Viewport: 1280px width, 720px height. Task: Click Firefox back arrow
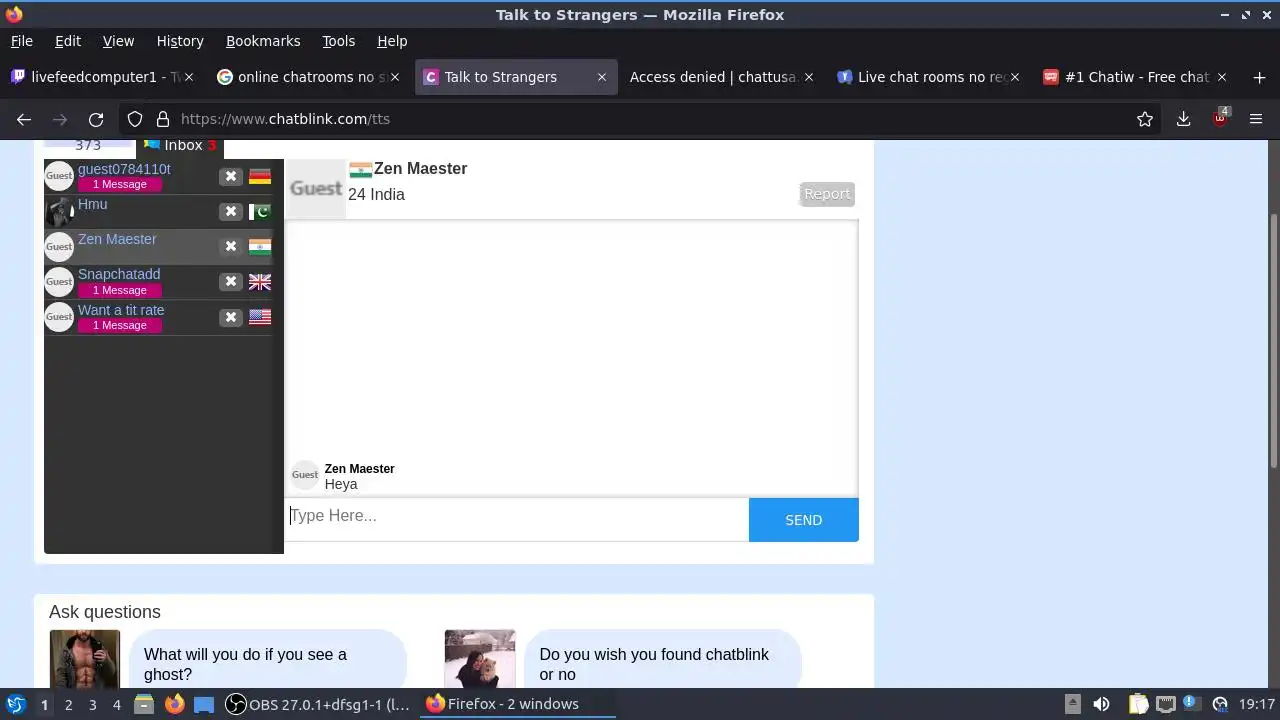24,119
